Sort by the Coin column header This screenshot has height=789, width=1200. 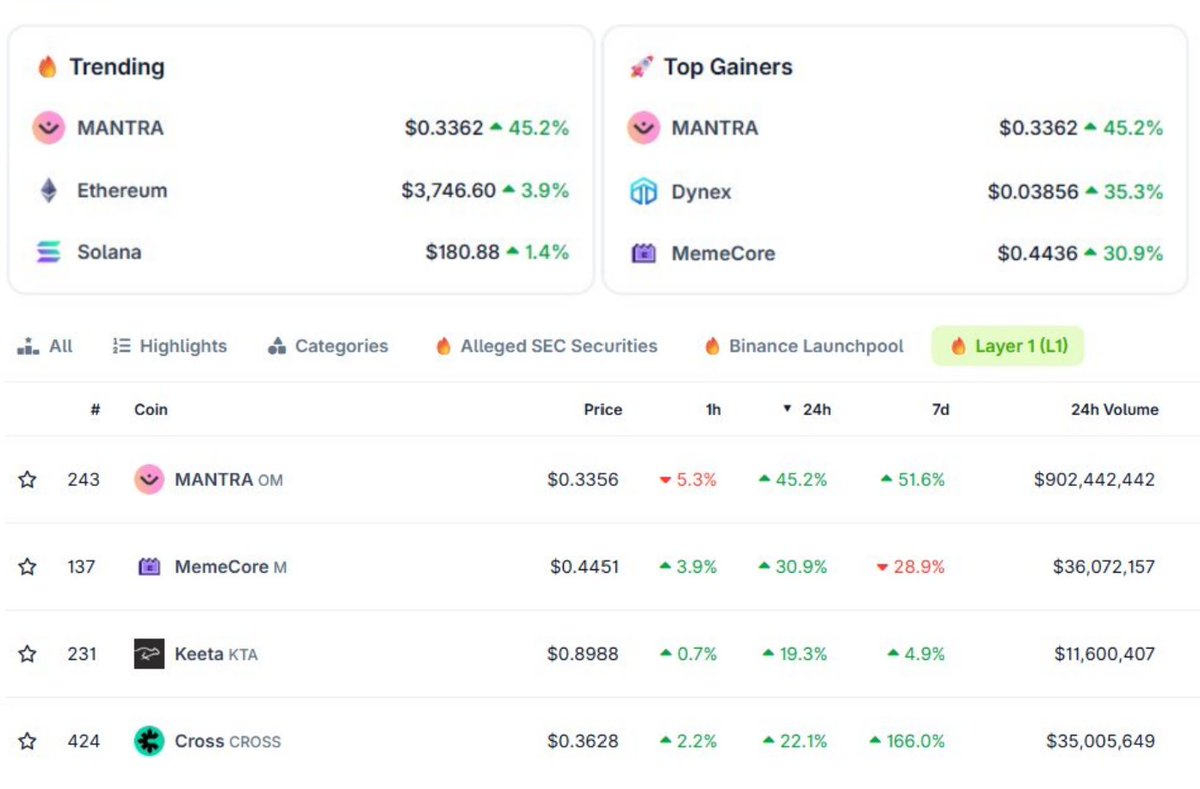151,409
